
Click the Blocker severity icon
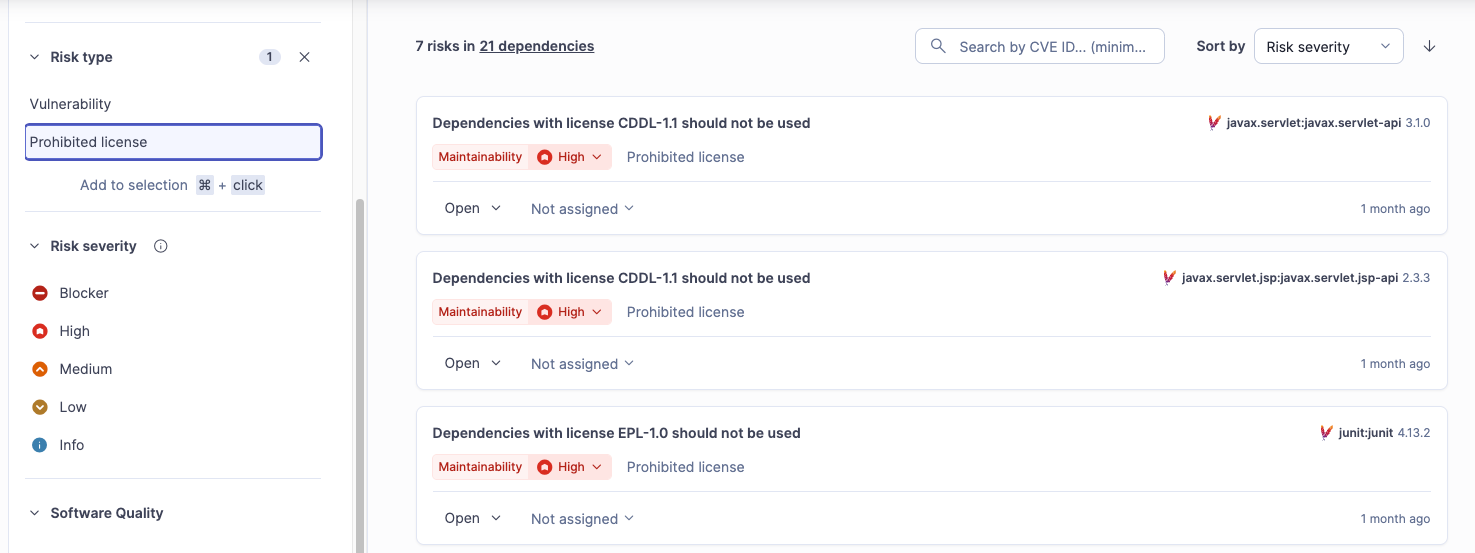pos(40,293)
